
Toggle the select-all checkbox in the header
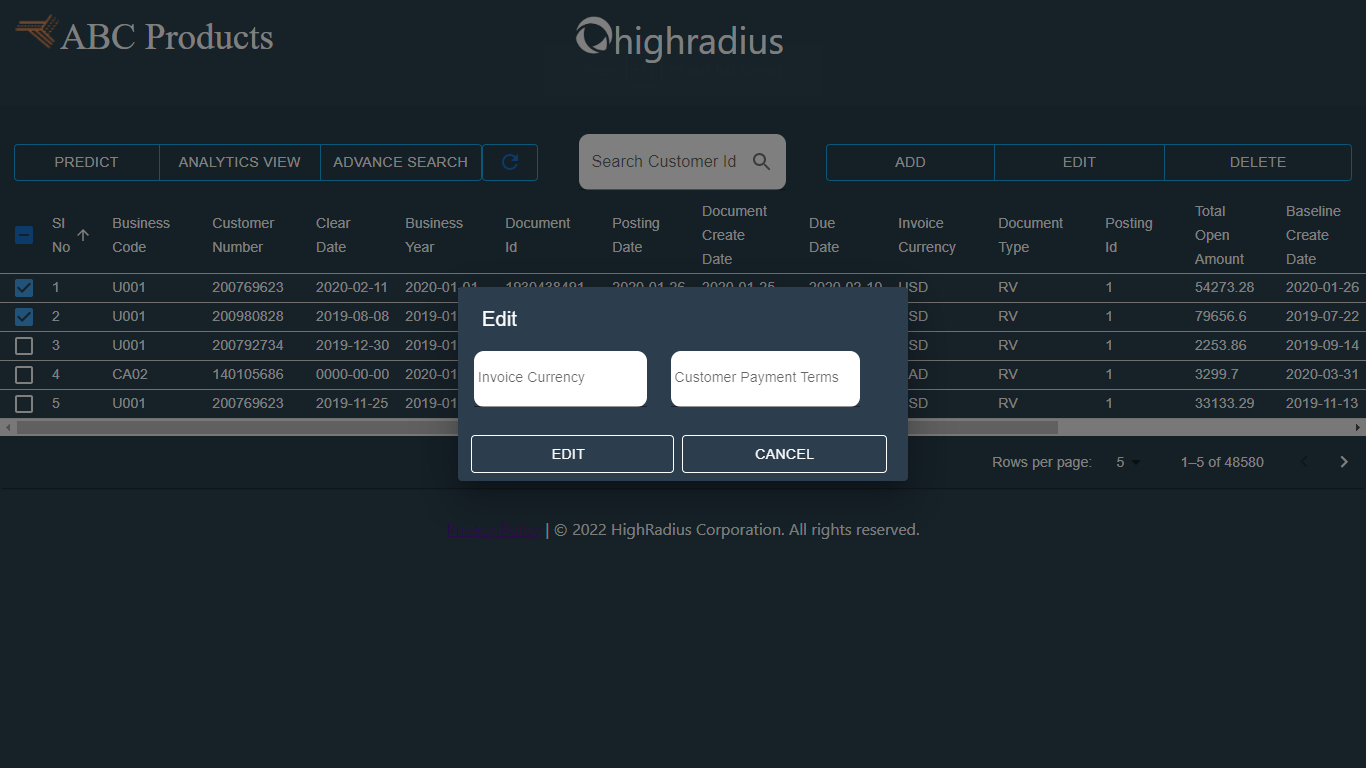24,235
